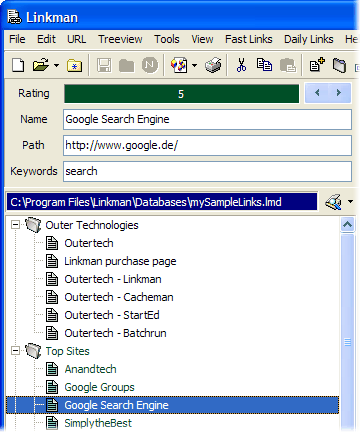360x433 pixels.
Task: Open the File menu
Action: [17, 39]
